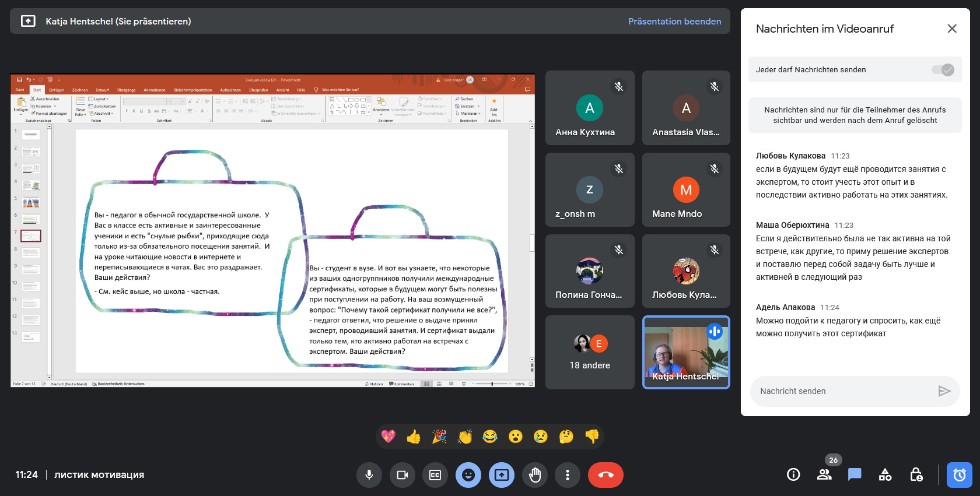Click the blue alarm clock extension icon
This screenshot has width=980, height=496.
click(x=959, y=474)
